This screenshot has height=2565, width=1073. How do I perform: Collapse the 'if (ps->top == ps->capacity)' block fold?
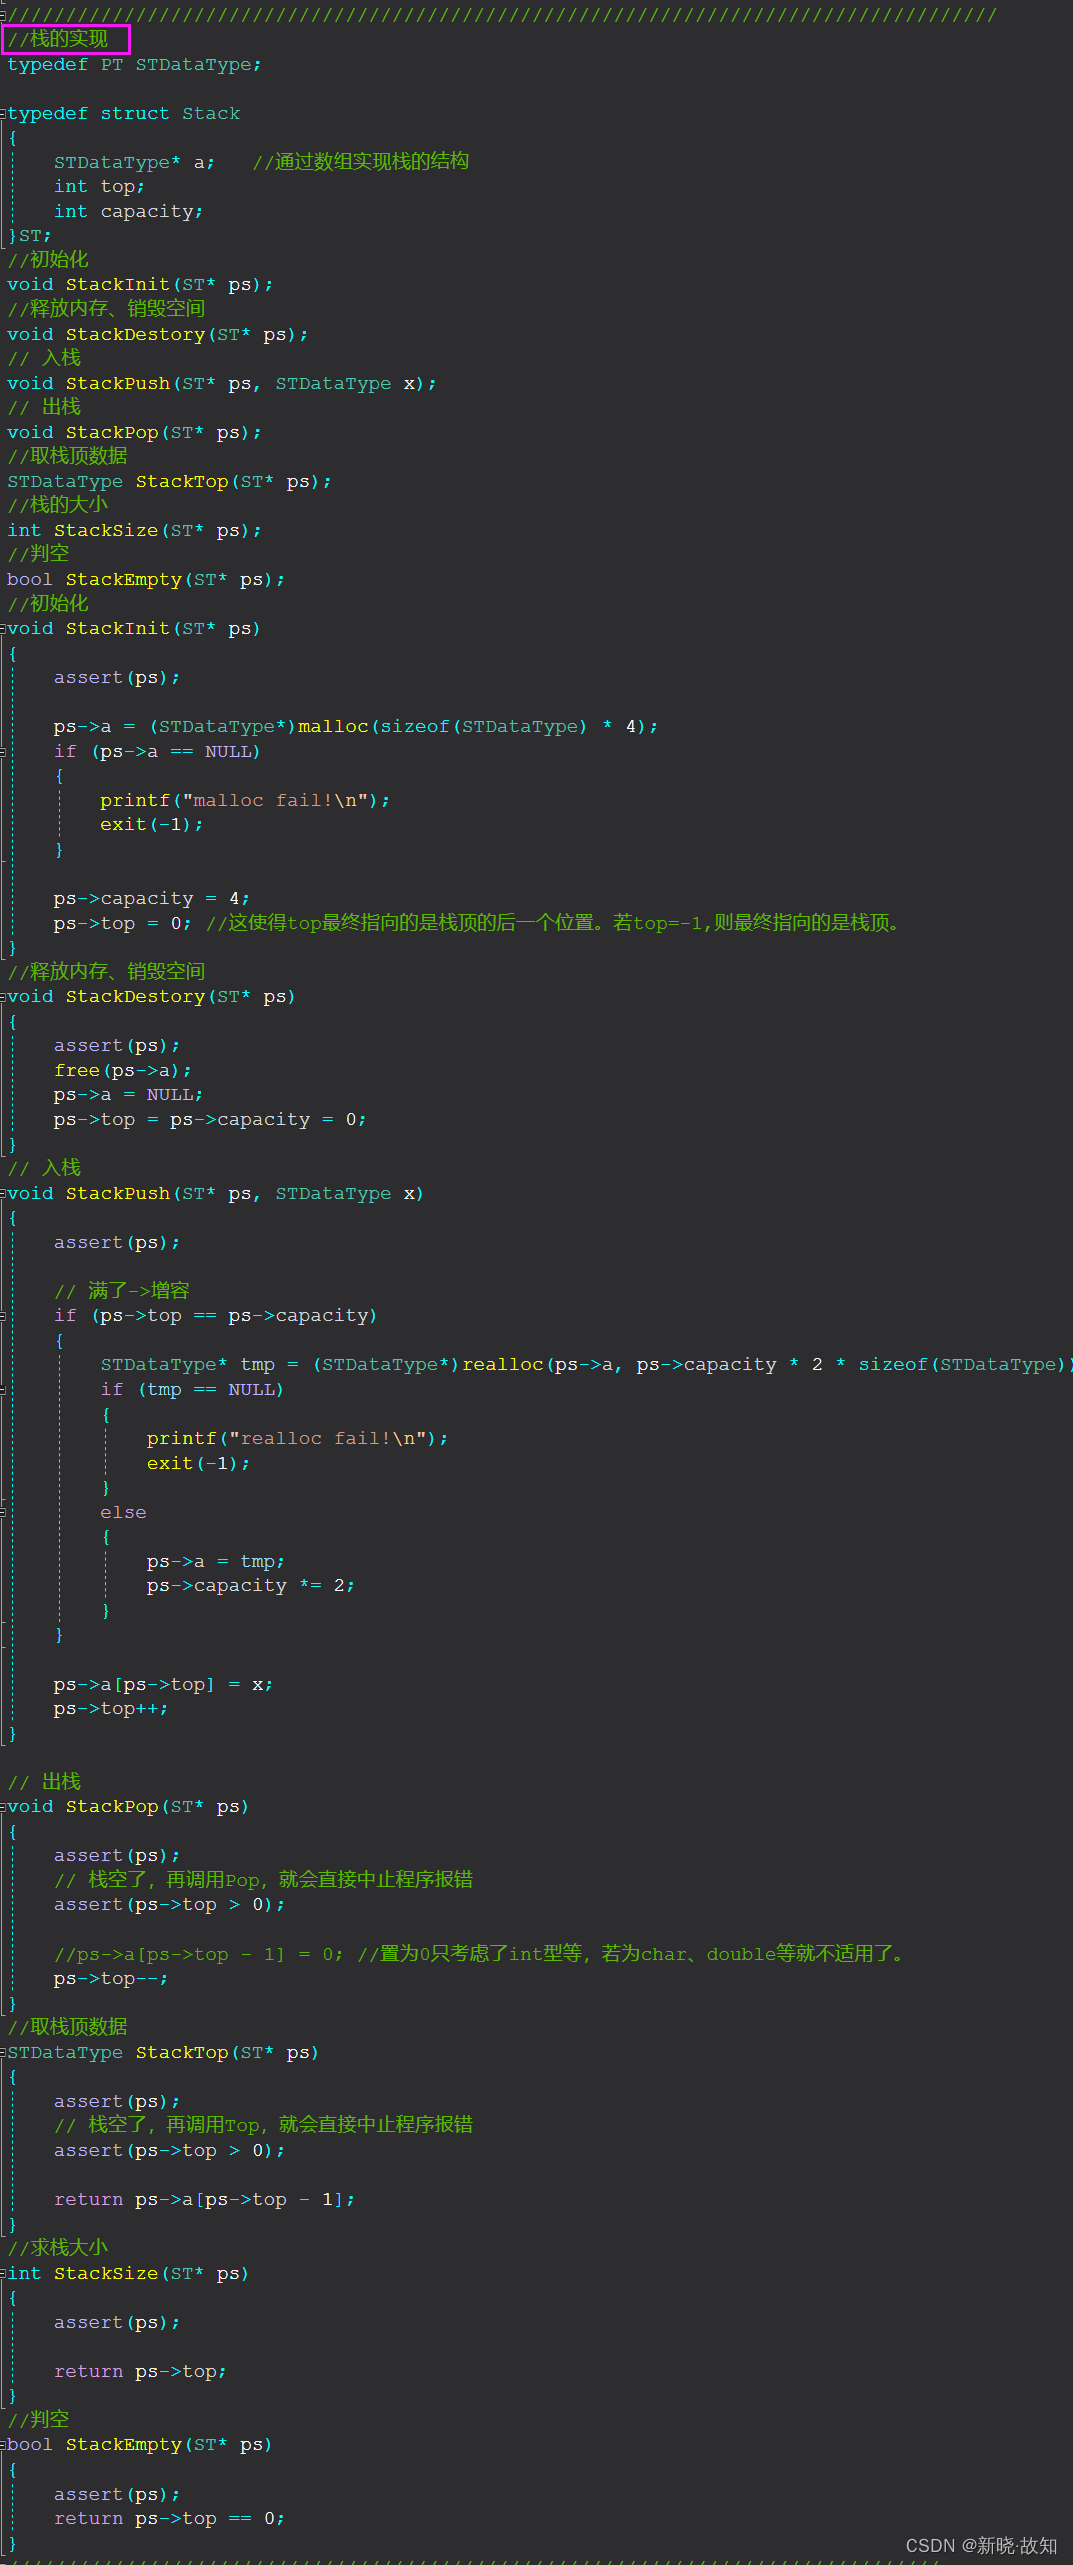coord(3,1316)
